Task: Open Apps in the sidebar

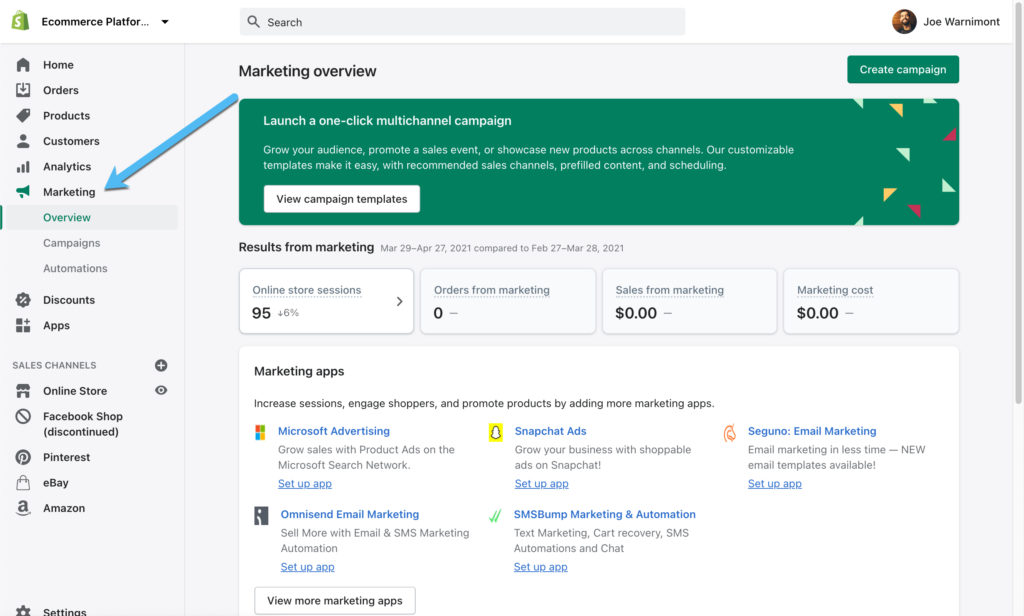Action: pyautogui.click(x=56, y=325)
